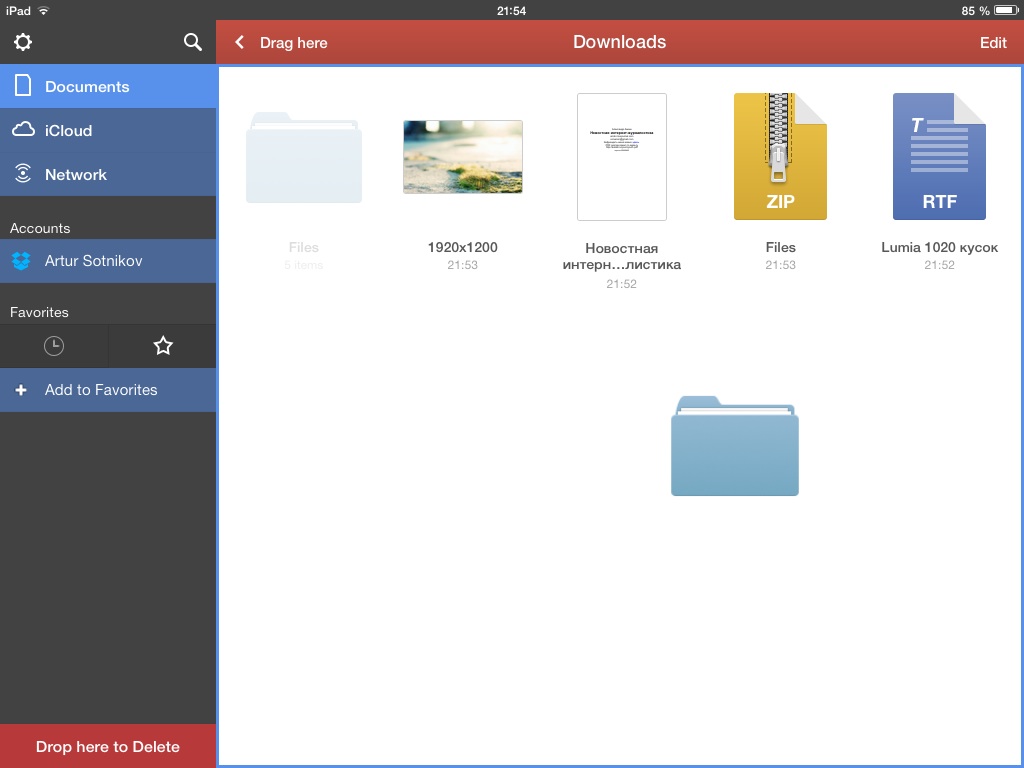Viewport: 1024px width, 768px height.
Task: Open the 1920x1200 image thumbnail
Action: [462, 157]
